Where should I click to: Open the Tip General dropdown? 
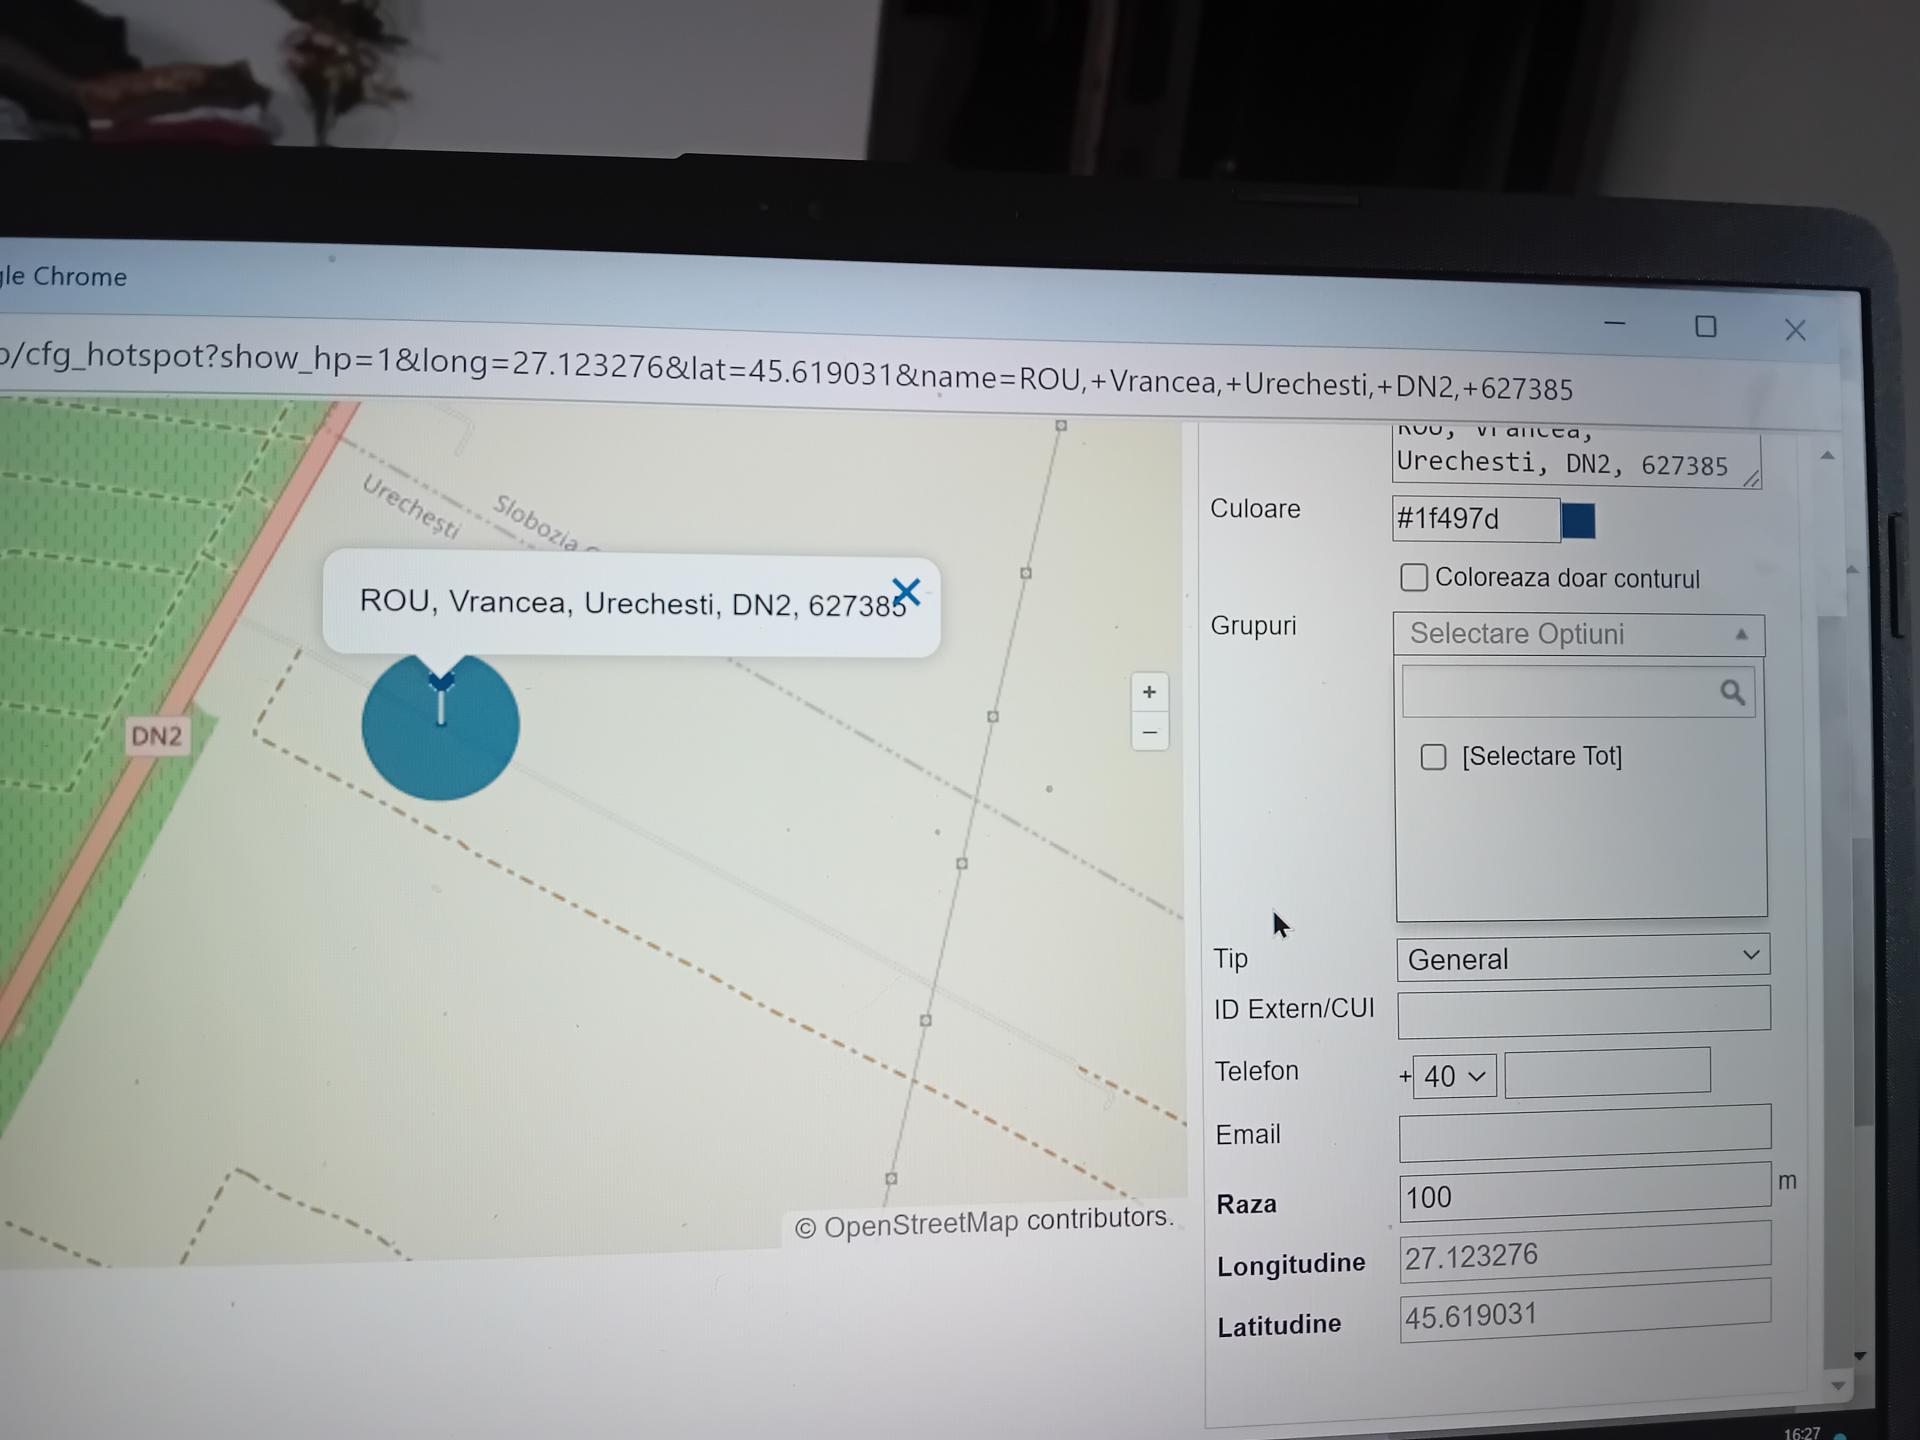(1582, 958)
